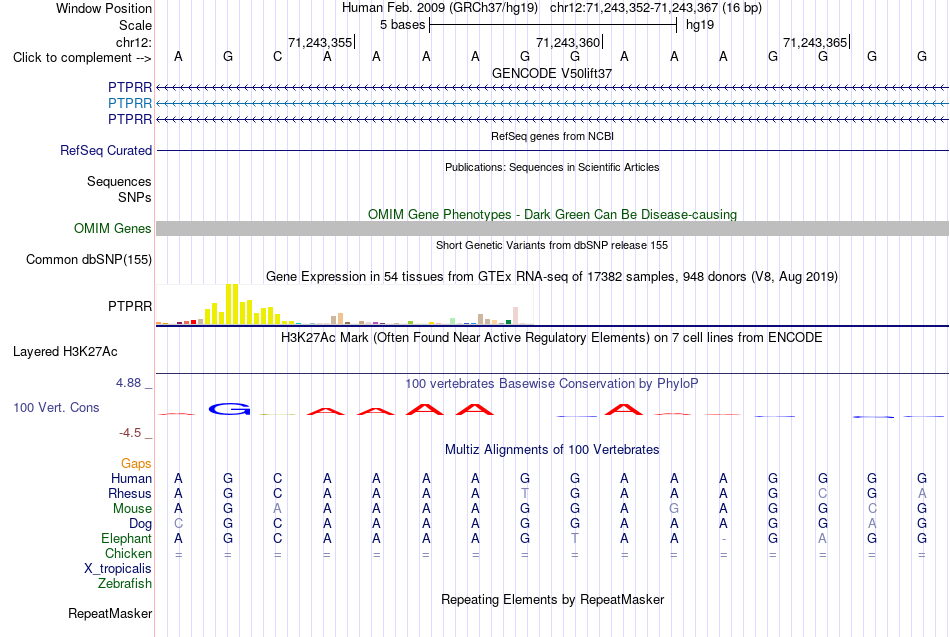The width and height of the screenshot is (950, 637).
Task: Open RefSeq Curated track settings
Action: point(106,150)
